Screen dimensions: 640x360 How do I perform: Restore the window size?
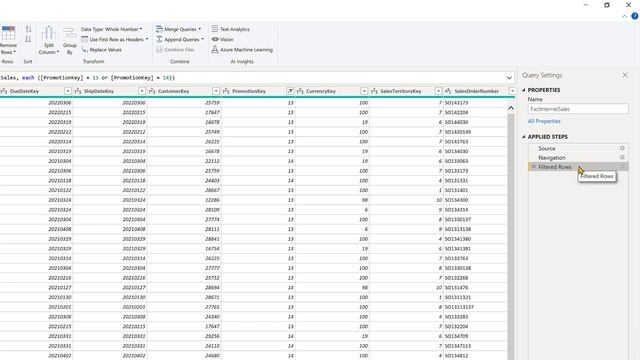(607, 5)
